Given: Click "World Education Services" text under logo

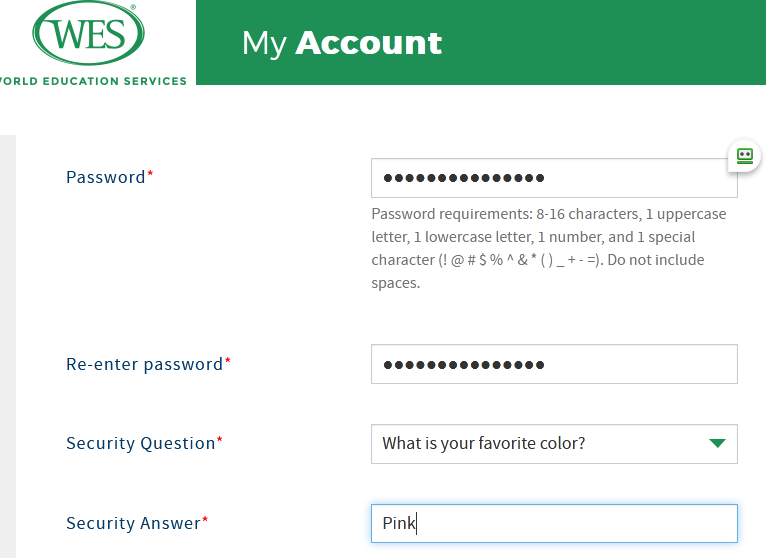Looking at the screenshot, I should pos(95,81).
